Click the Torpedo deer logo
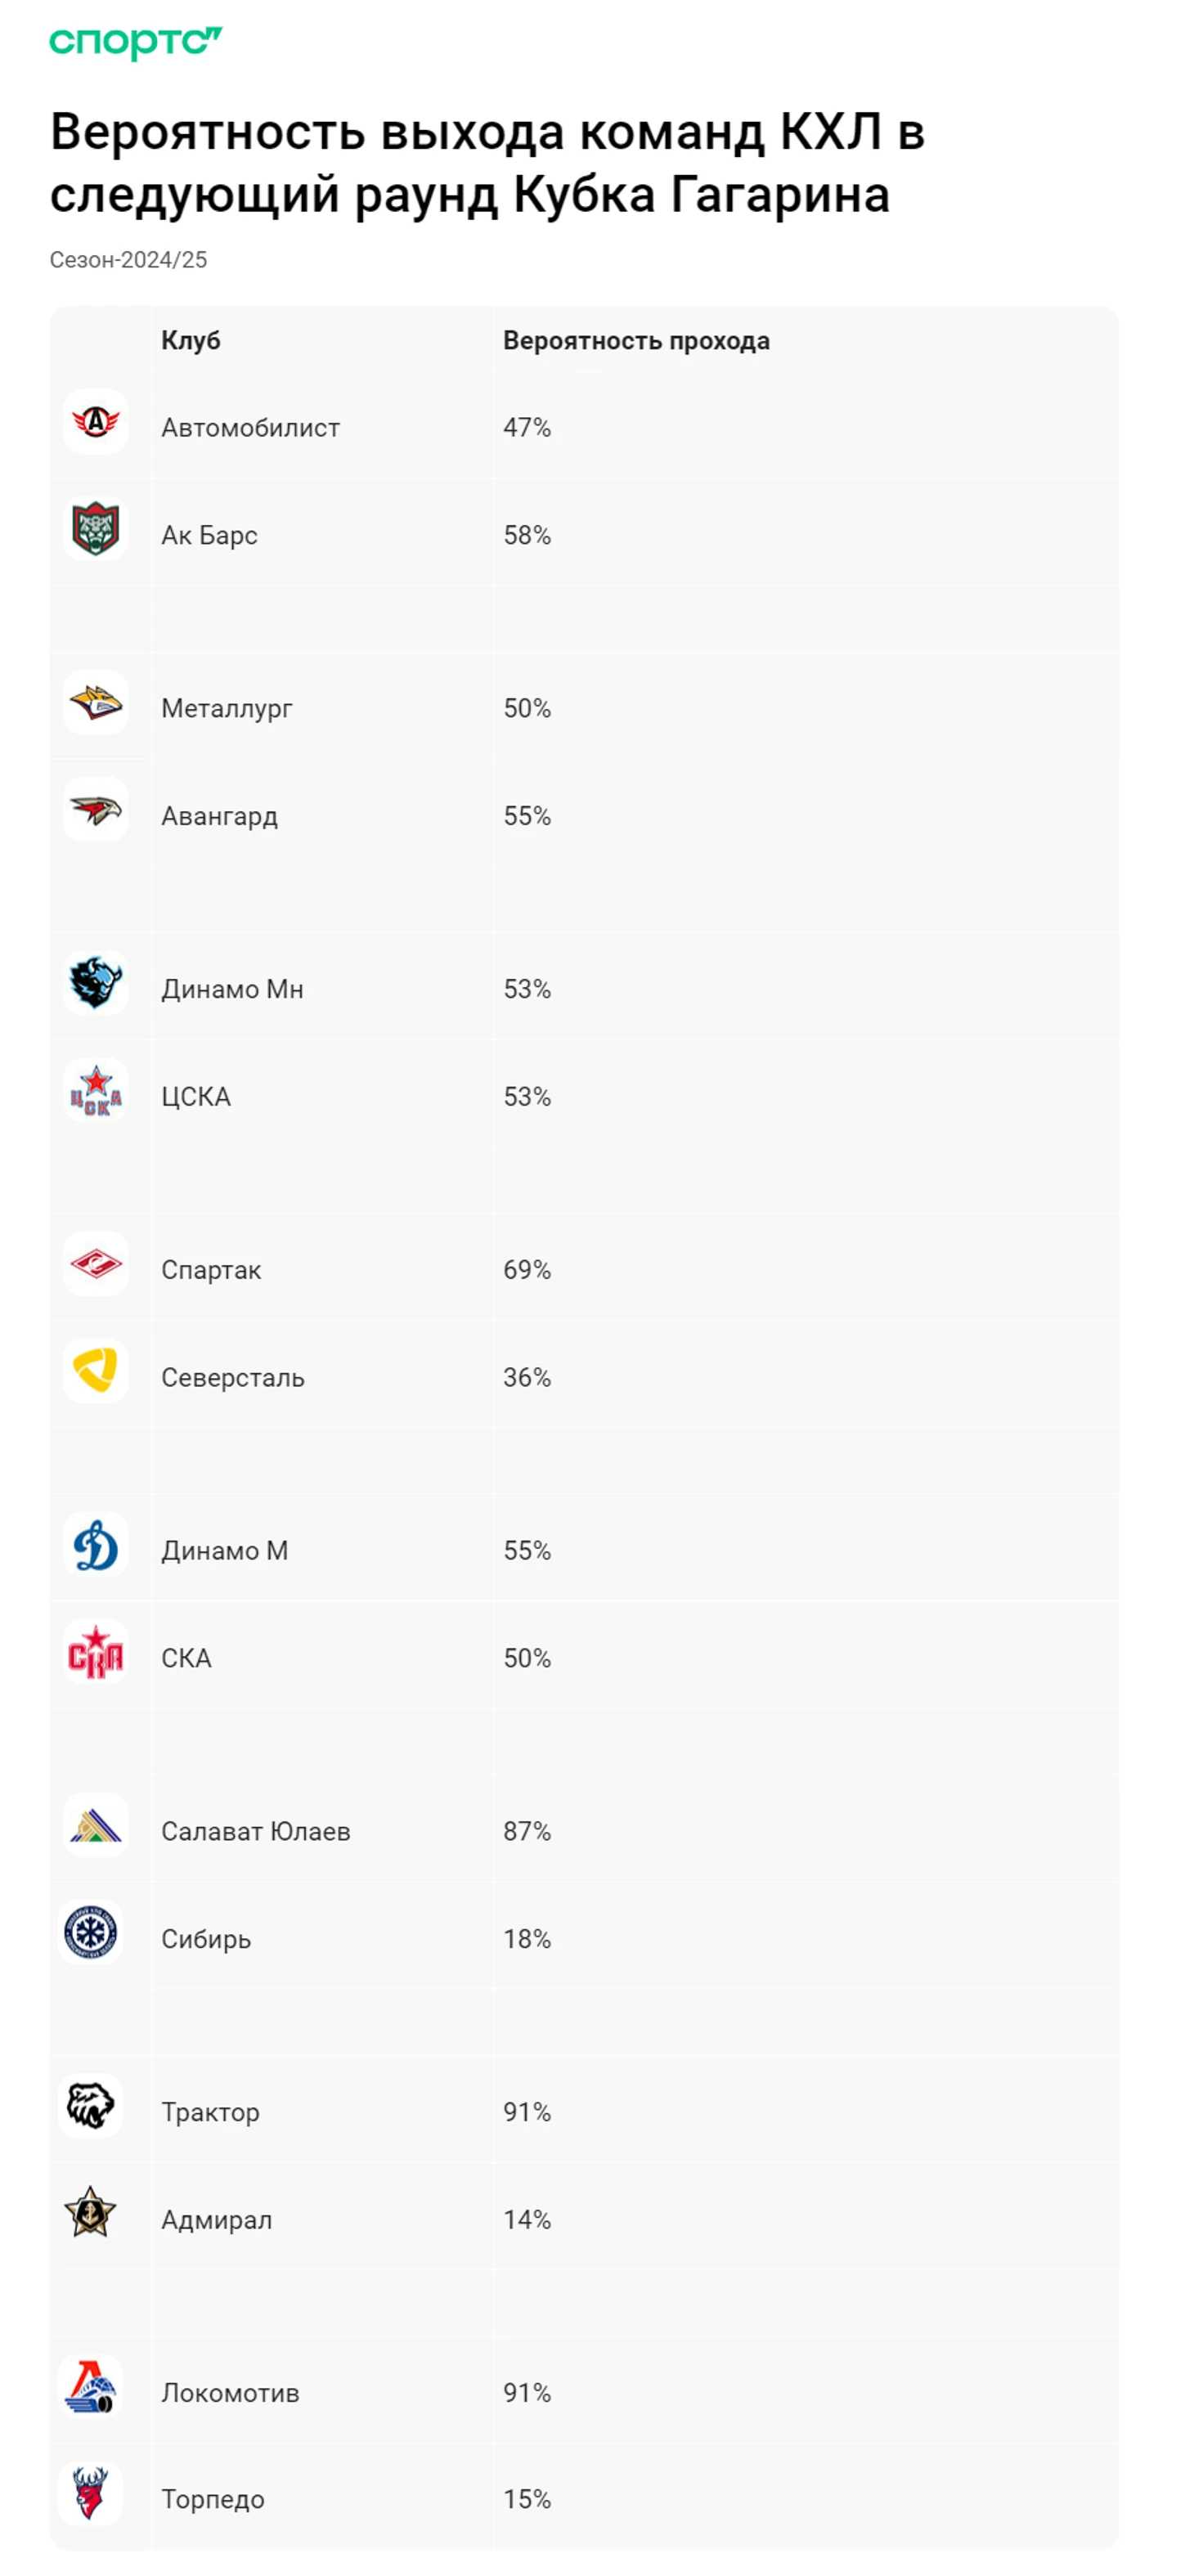 point(91,2493)
